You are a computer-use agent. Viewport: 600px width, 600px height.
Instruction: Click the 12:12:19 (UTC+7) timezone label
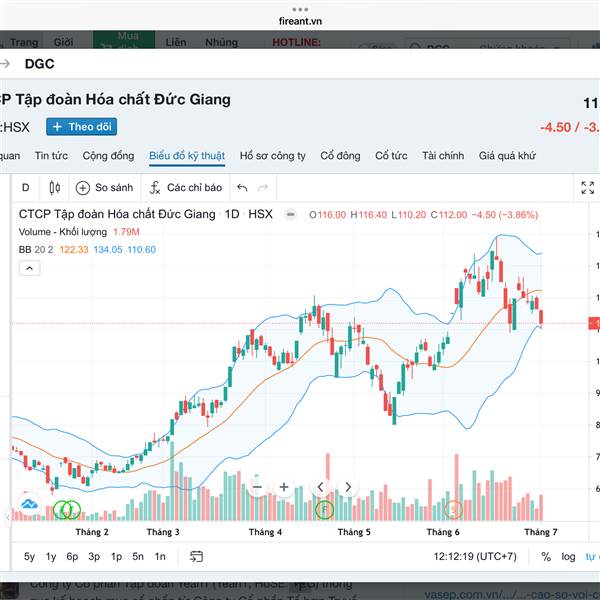pyautogui.click(x=475, y=556)
